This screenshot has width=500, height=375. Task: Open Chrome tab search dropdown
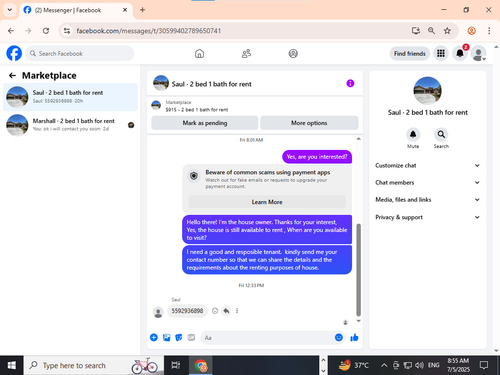(x=10, y=10)
